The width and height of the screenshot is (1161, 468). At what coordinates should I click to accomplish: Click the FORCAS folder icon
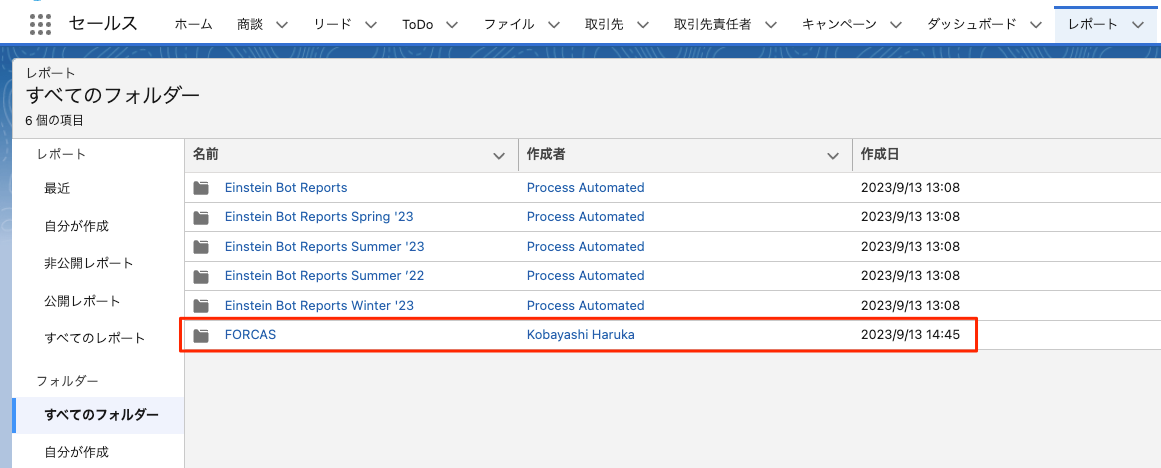point(202,336)
